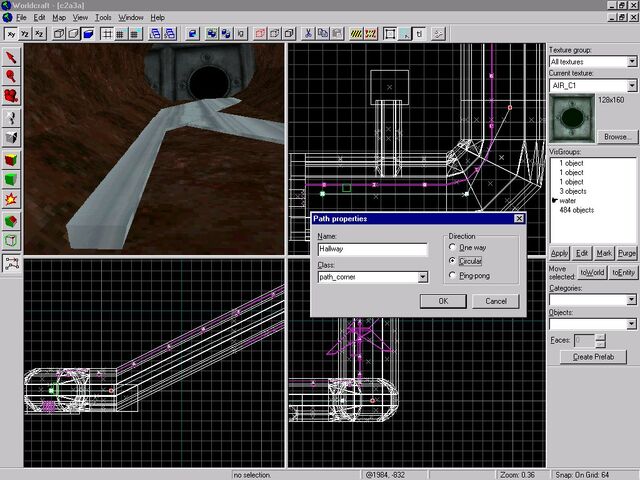Open the Class dropdown showing path_corner
The height and width of the screenshot is (480, 640).
click(x=422, y=277)
